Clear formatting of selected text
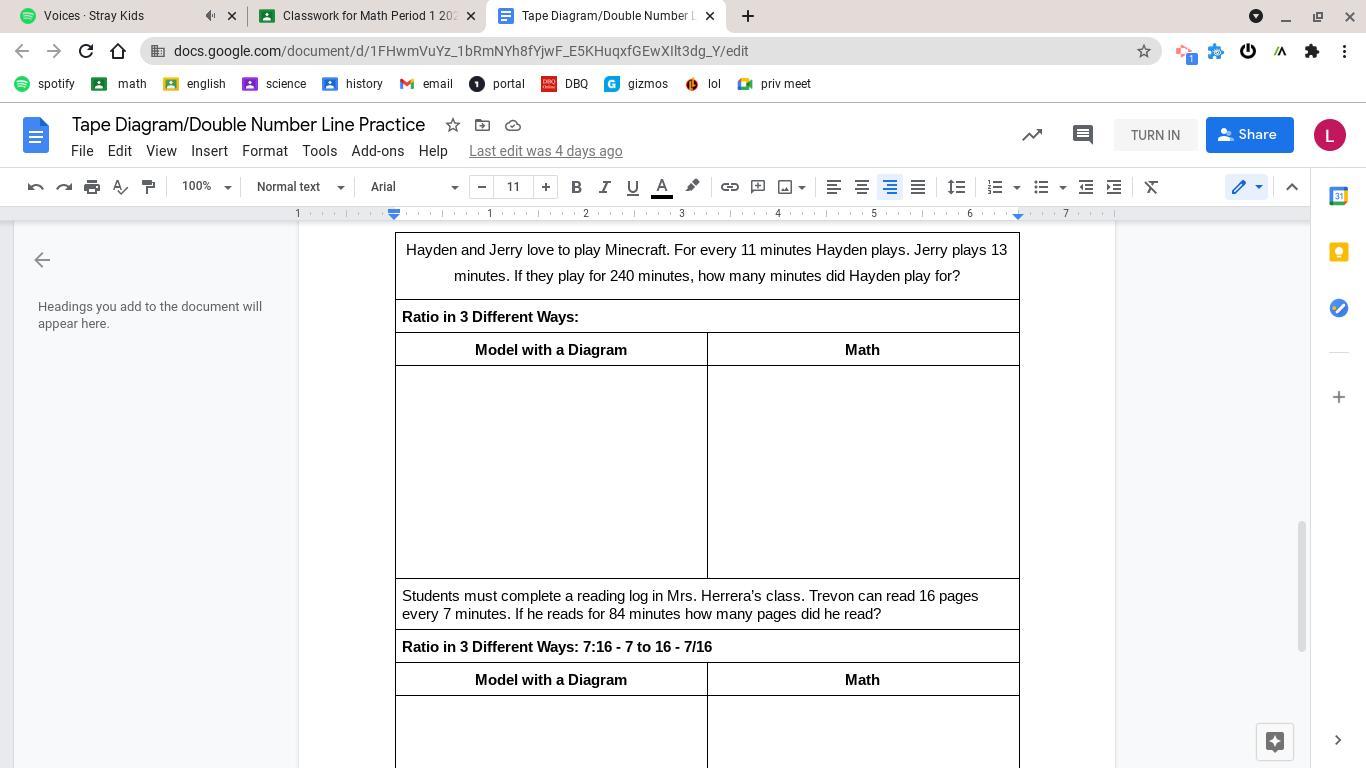Screen dimensions: 1366x768 pos(1151,187)
